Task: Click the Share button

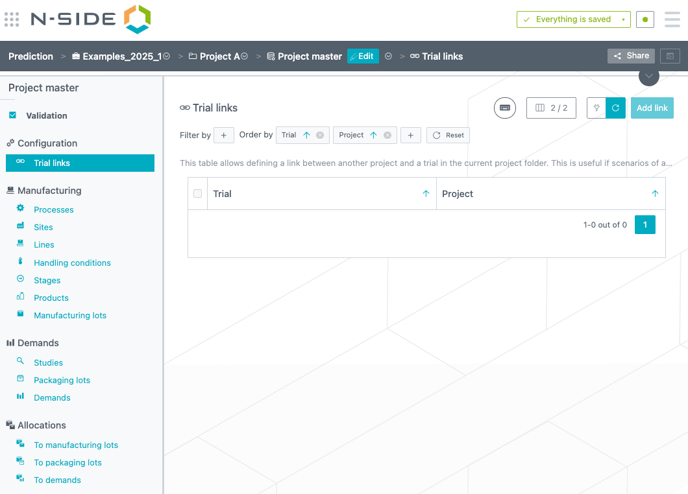Action: 631,56
